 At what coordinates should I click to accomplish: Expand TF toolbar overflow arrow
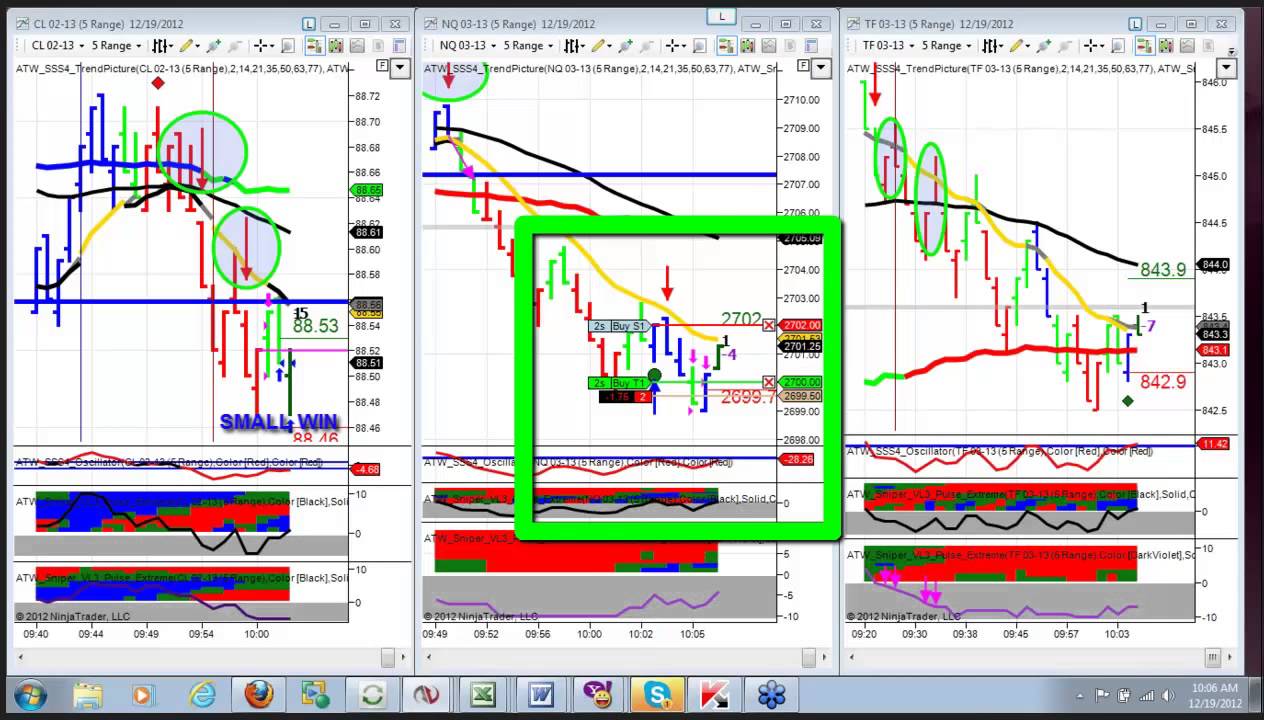point(1231,52)
